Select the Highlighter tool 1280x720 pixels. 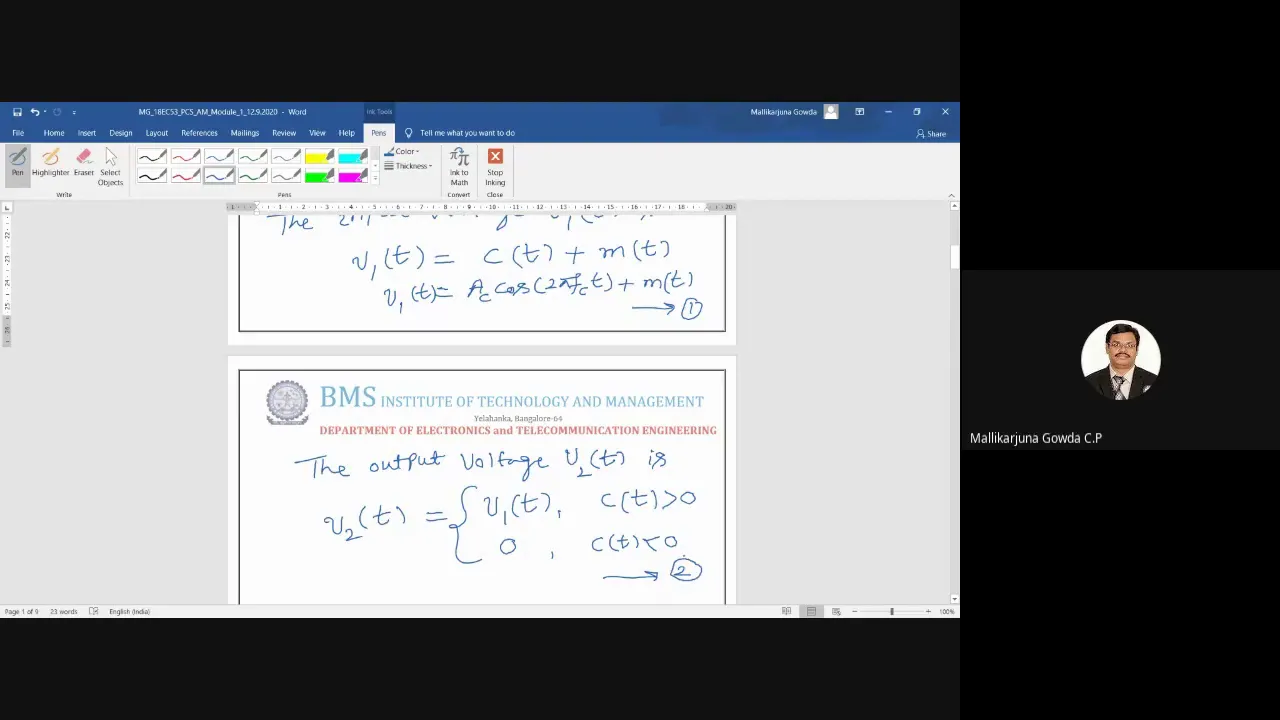(50, 164)
